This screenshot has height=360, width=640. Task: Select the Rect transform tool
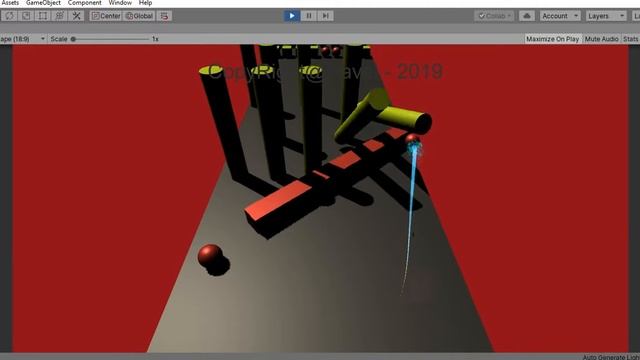pos(43,16)
